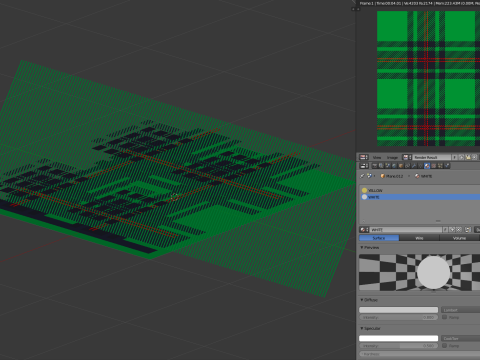Viewport: 480px width, 360px height.
Task: Collapse the Preview panel
Action: click(x=370, y=248)
